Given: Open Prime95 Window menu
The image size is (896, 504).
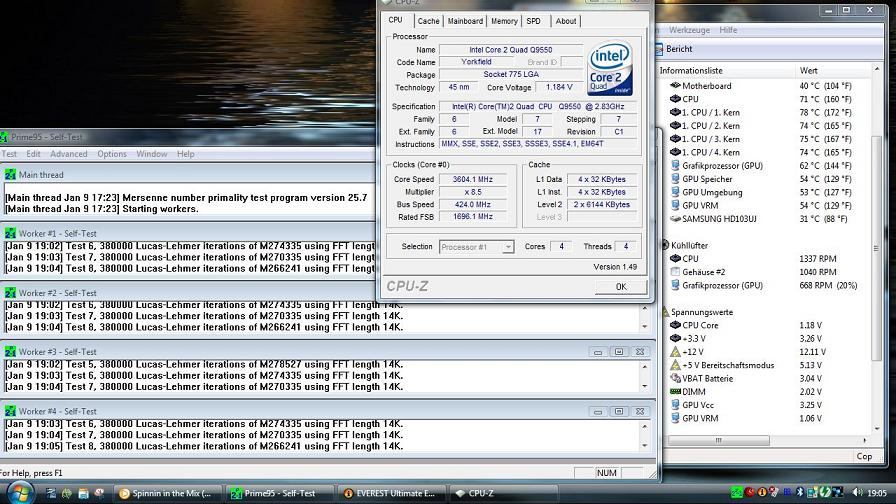Looking at the screenshot, I should point(151,154).
